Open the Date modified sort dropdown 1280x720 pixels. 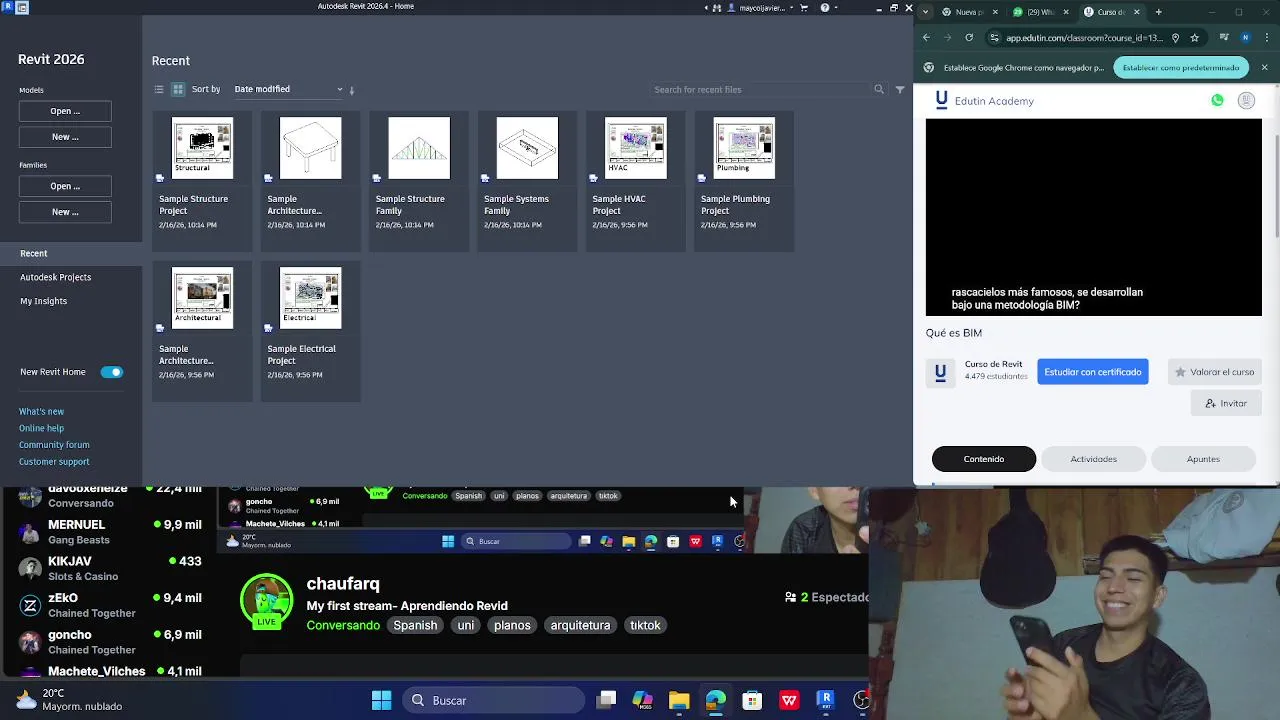pyautogui.click(x=288, y=89)
